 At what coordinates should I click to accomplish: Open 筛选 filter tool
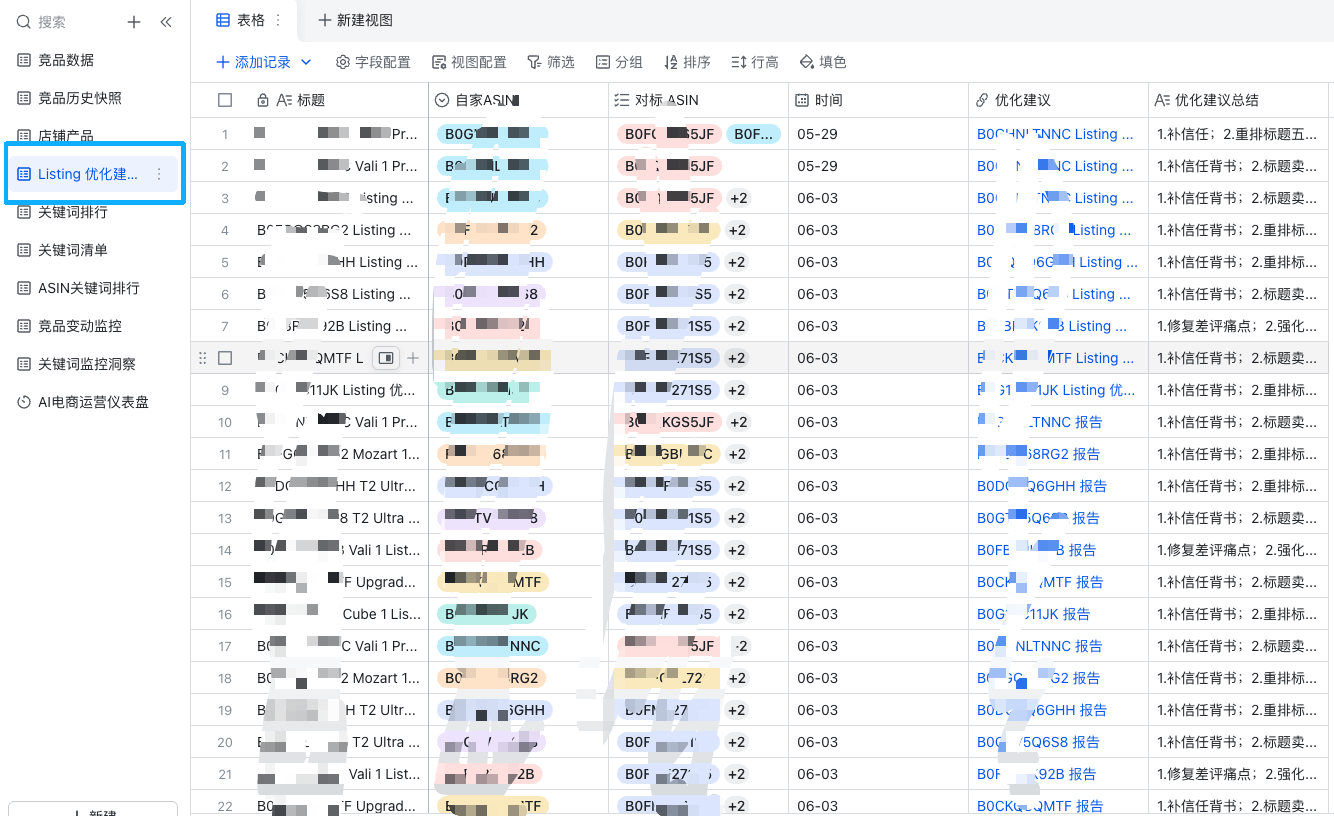click(551, 62)
